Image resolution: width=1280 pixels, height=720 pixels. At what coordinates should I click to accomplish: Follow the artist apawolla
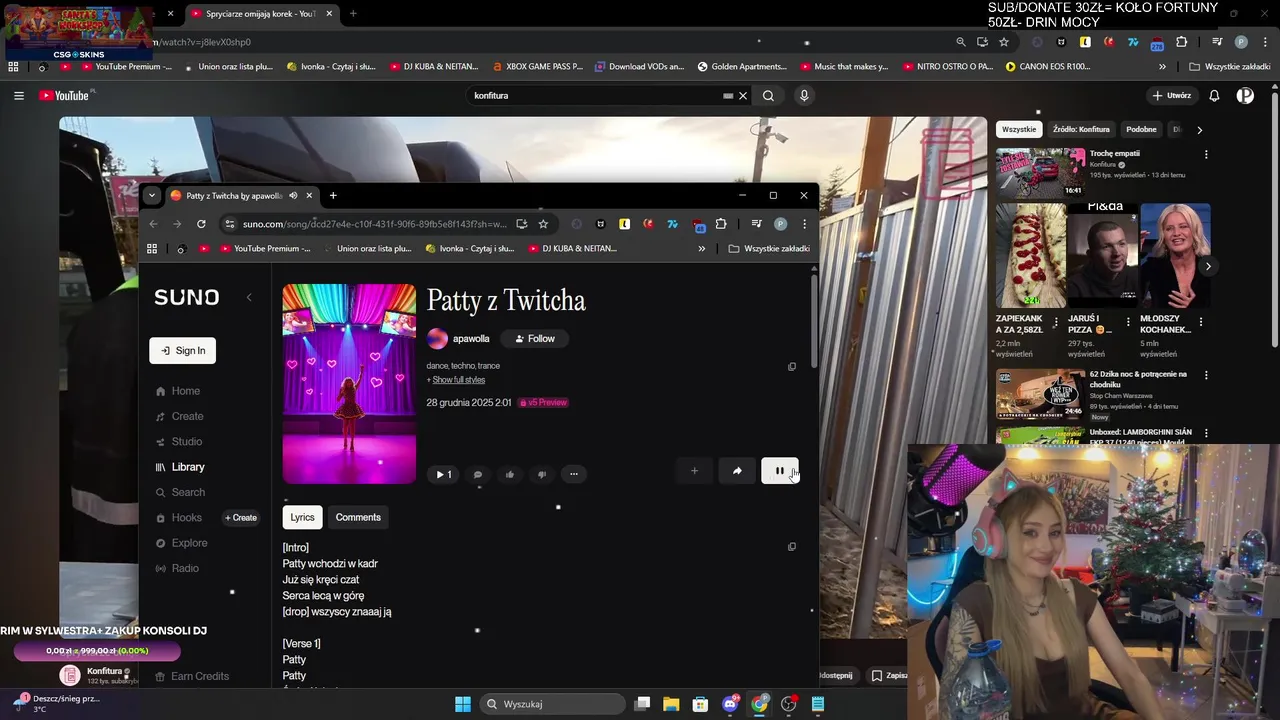click(x=535, y=339)
